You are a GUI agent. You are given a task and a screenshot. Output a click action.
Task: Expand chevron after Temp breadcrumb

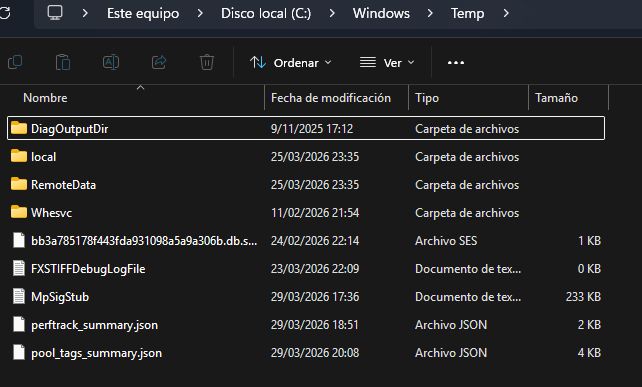[x=506, y=13]
